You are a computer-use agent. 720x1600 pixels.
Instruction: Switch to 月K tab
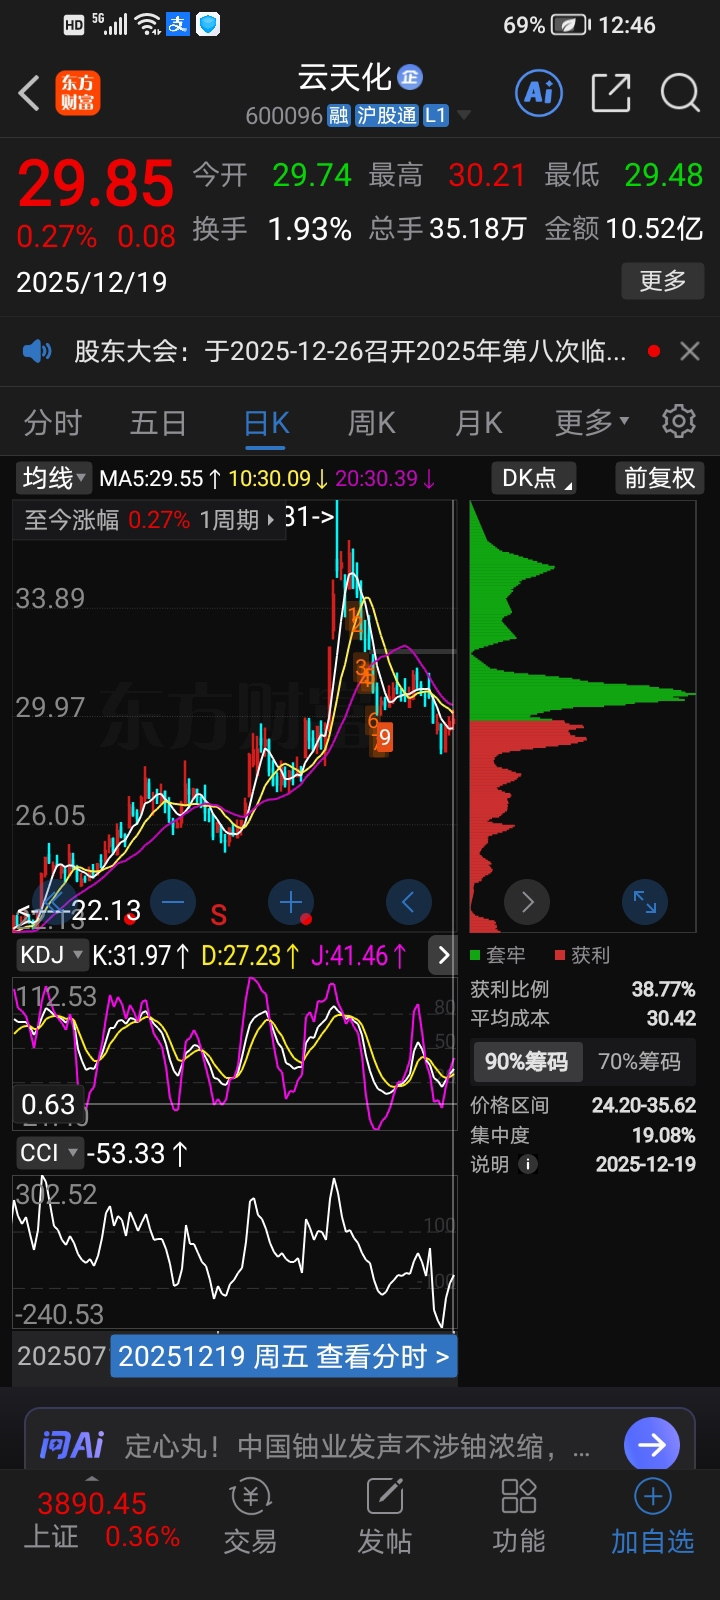click(479, 423)
